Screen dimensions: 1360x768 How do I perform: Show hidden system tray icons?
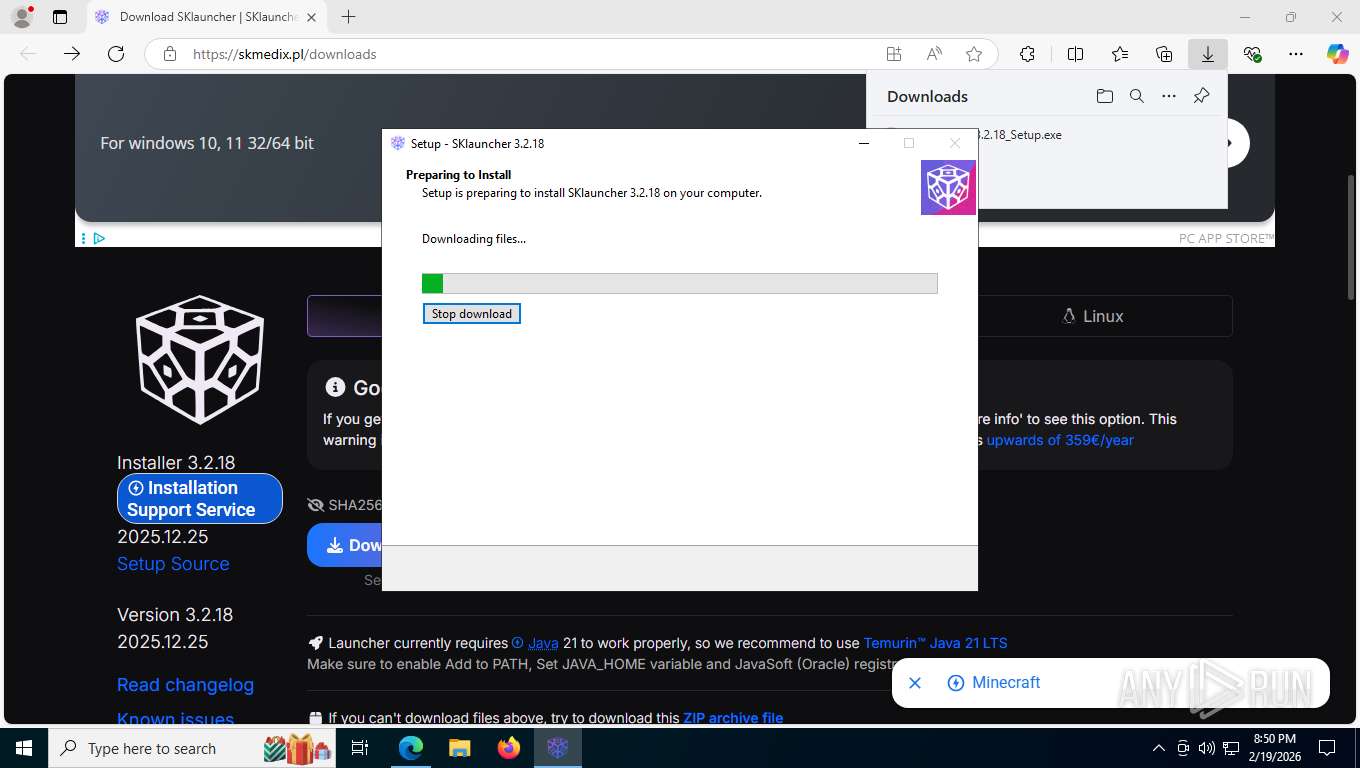click(x=1159, y=748)
